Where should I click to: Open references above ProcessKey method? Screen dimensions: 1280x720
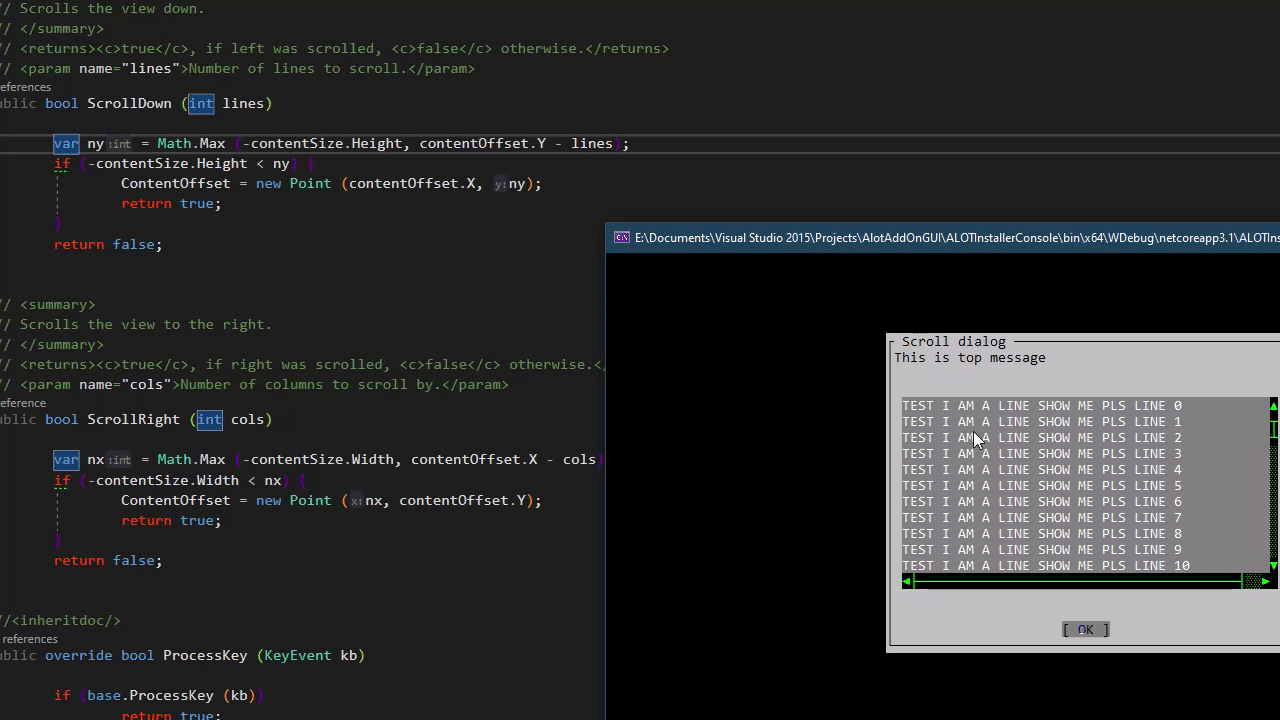(x=28, y=639)
